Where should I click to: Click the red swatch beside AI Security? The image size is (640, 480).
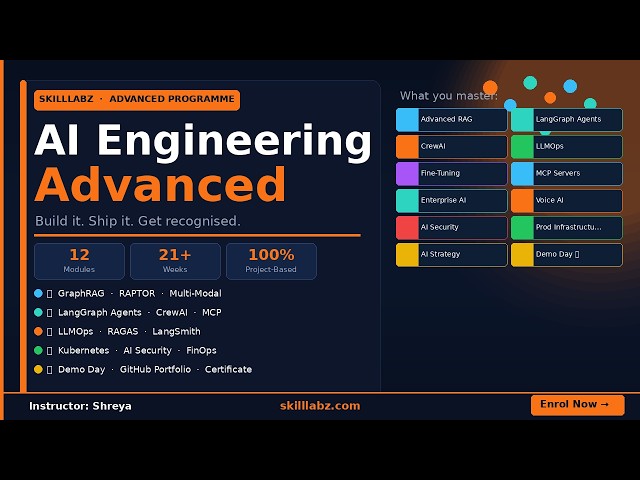point(407,227)
